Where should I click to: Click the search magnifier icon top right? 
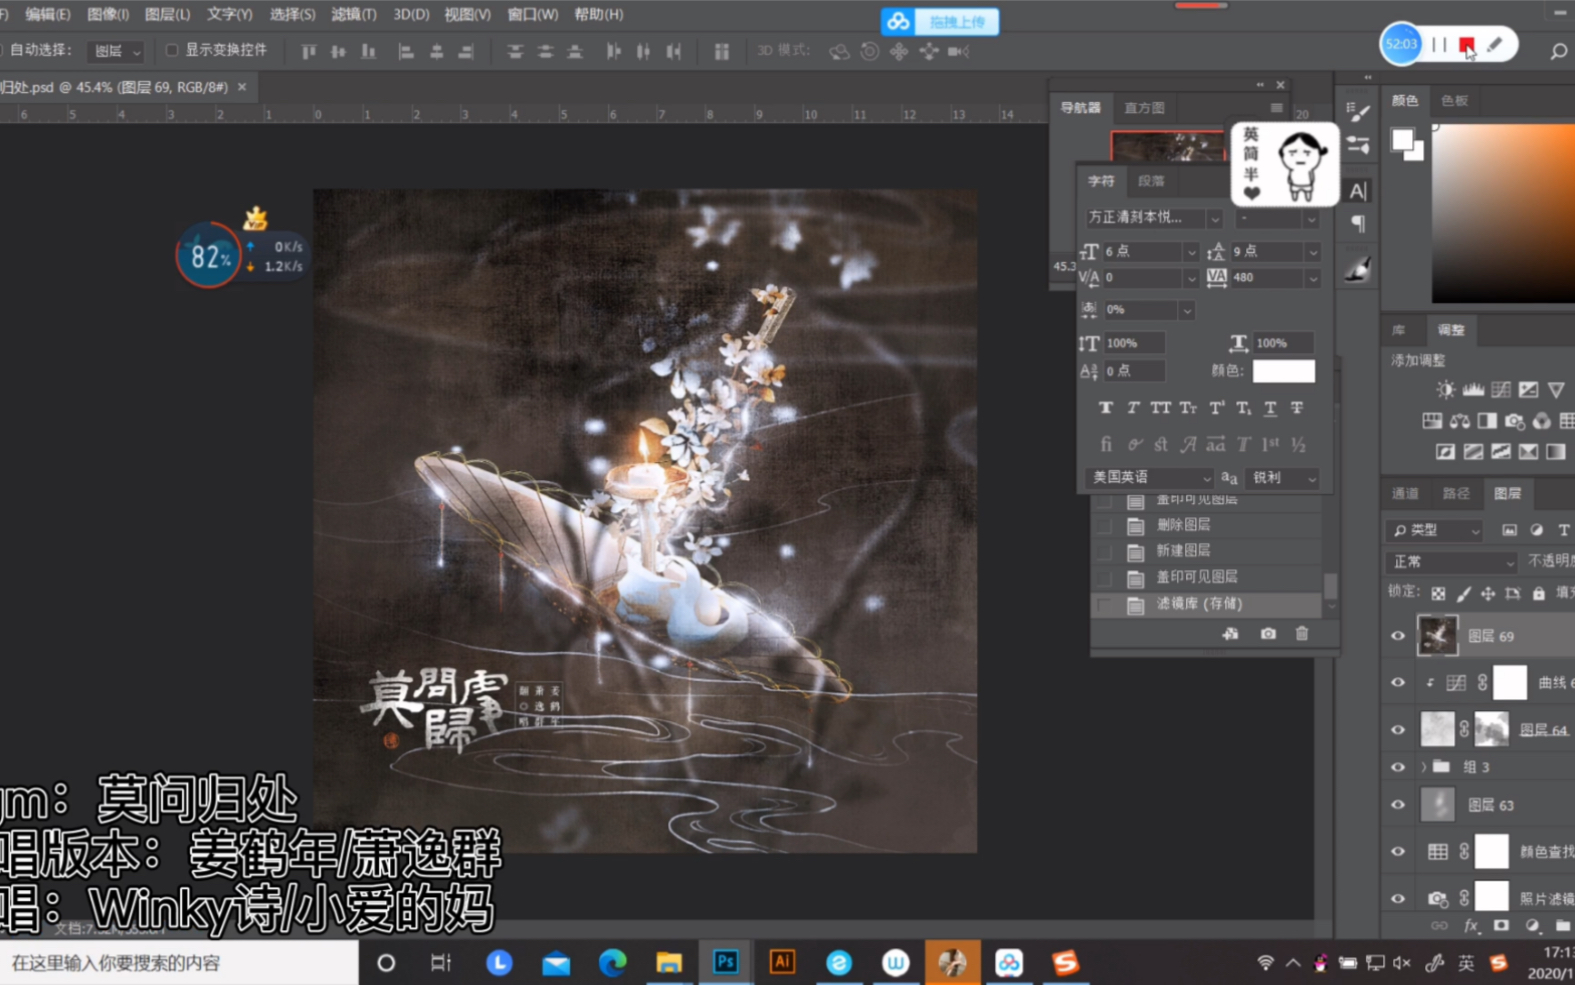(1558, 51)
